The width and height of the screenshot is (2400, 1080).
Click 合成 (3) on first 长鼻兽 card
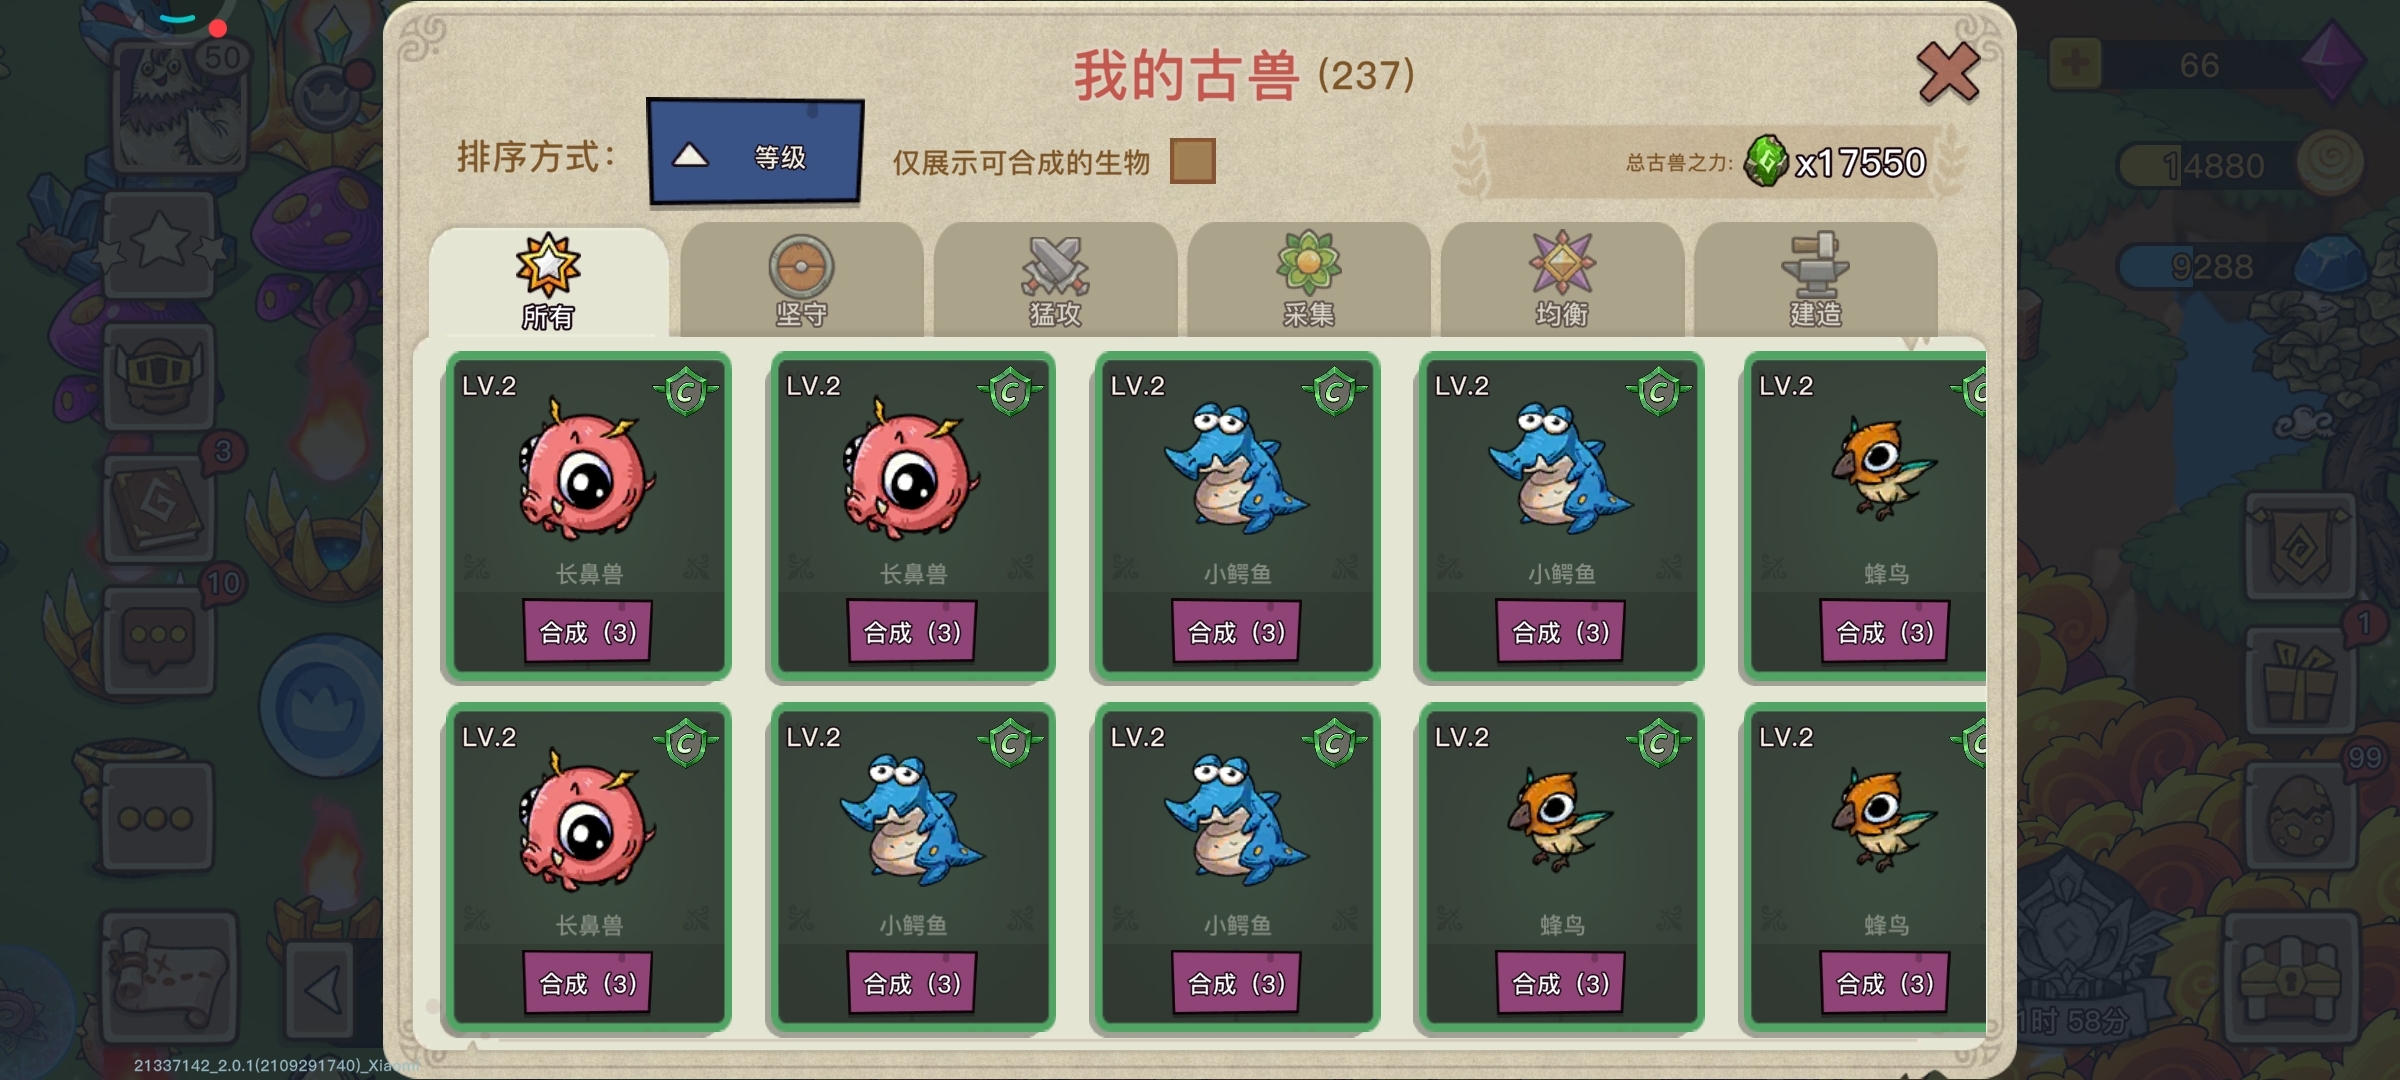(588, 632)
